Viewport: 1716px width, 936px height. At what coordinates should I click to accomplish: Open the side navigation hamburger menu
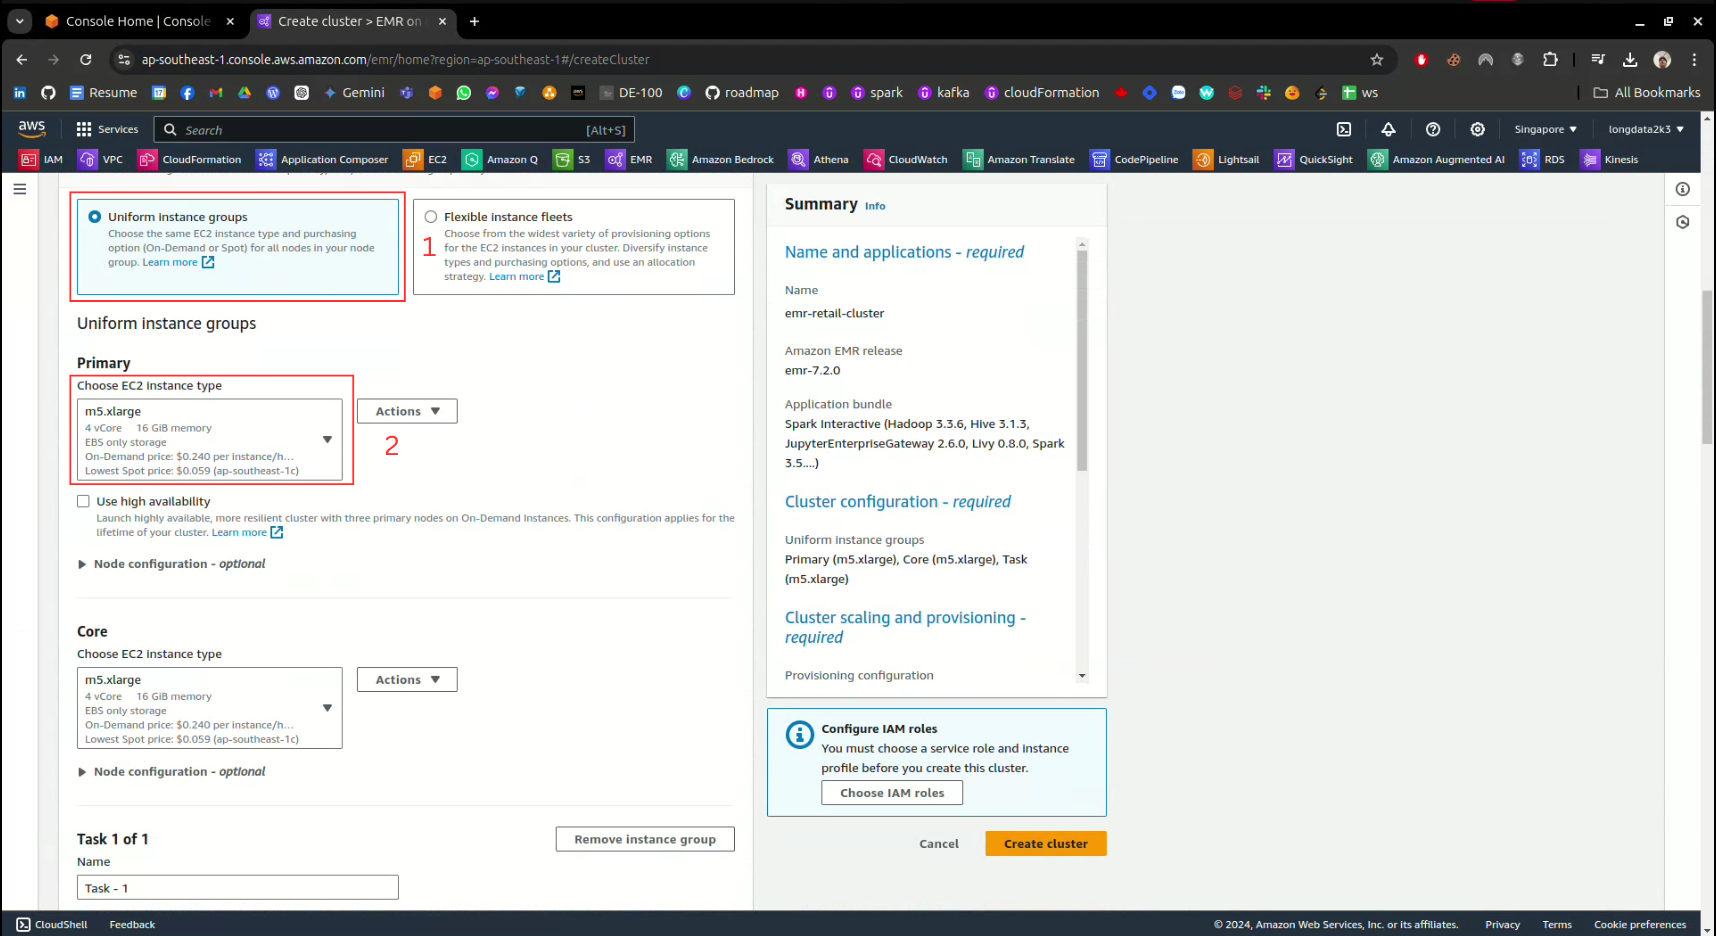20,189
